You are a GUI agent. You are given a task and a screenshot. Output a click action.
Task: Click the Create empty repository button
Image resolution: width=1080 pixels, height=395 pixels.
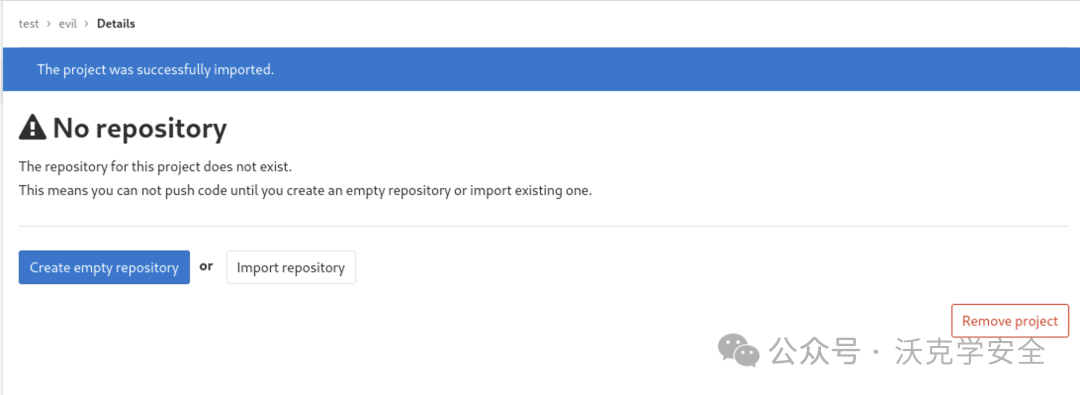click(x=104, y=267)
